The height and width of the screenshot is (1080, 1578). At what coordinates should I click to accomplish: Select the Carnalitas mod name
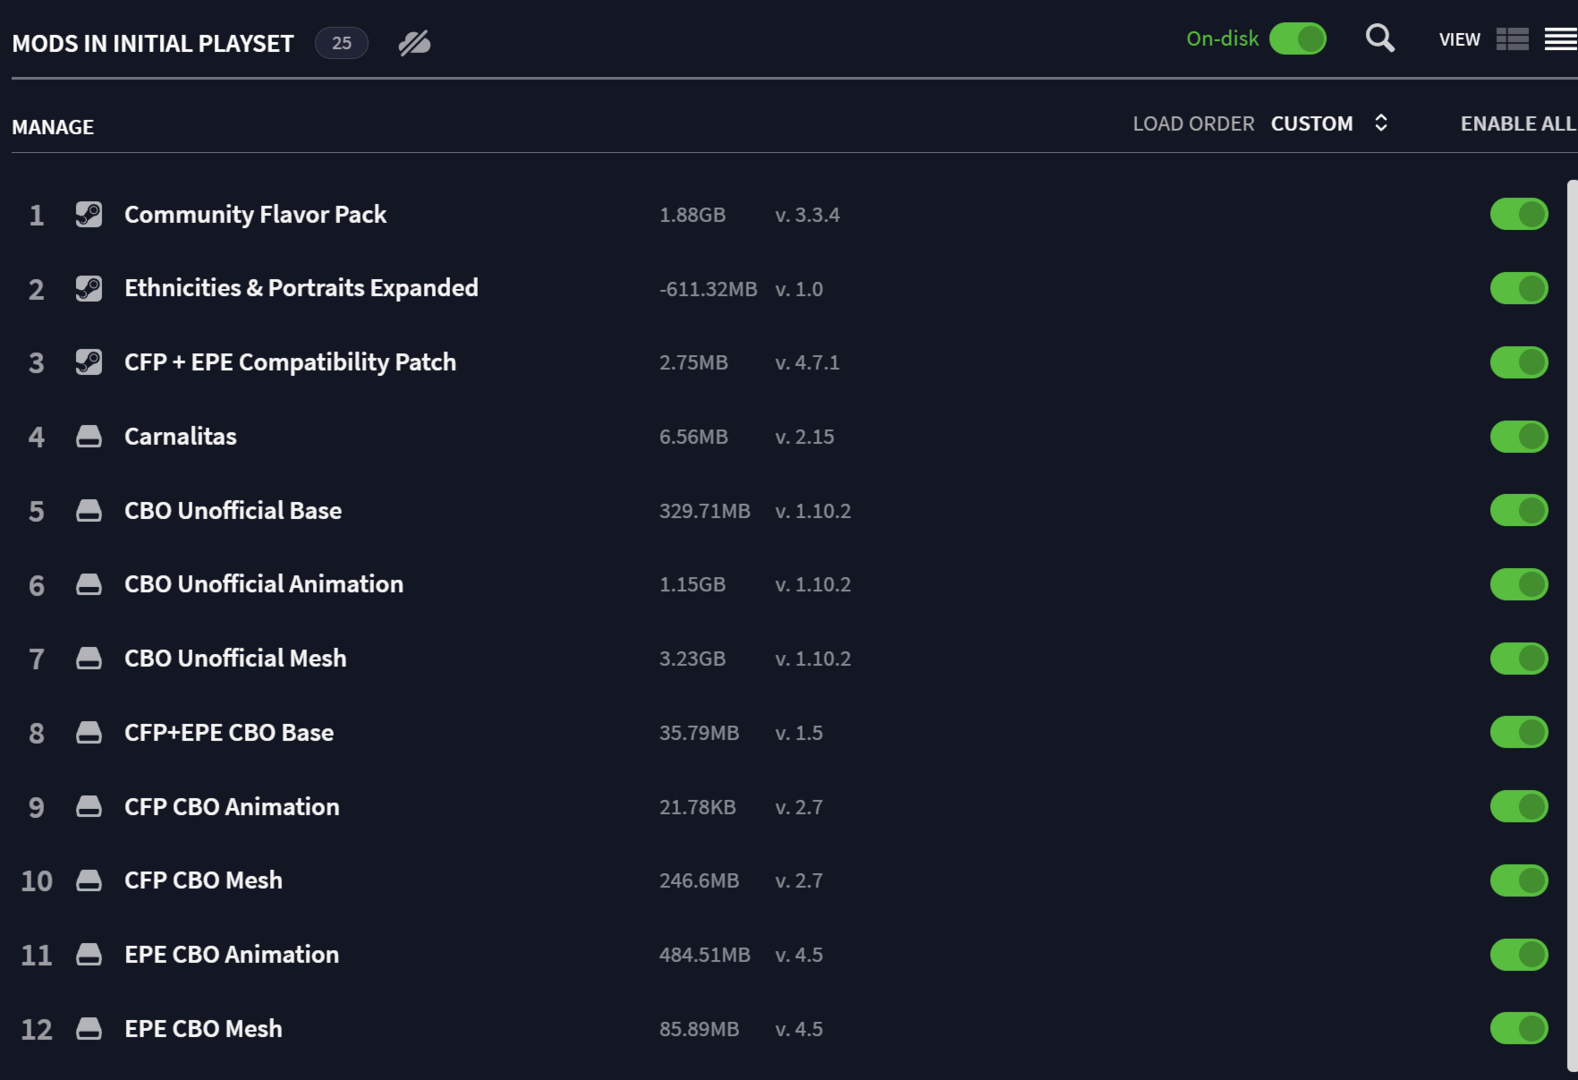point(180,436)
